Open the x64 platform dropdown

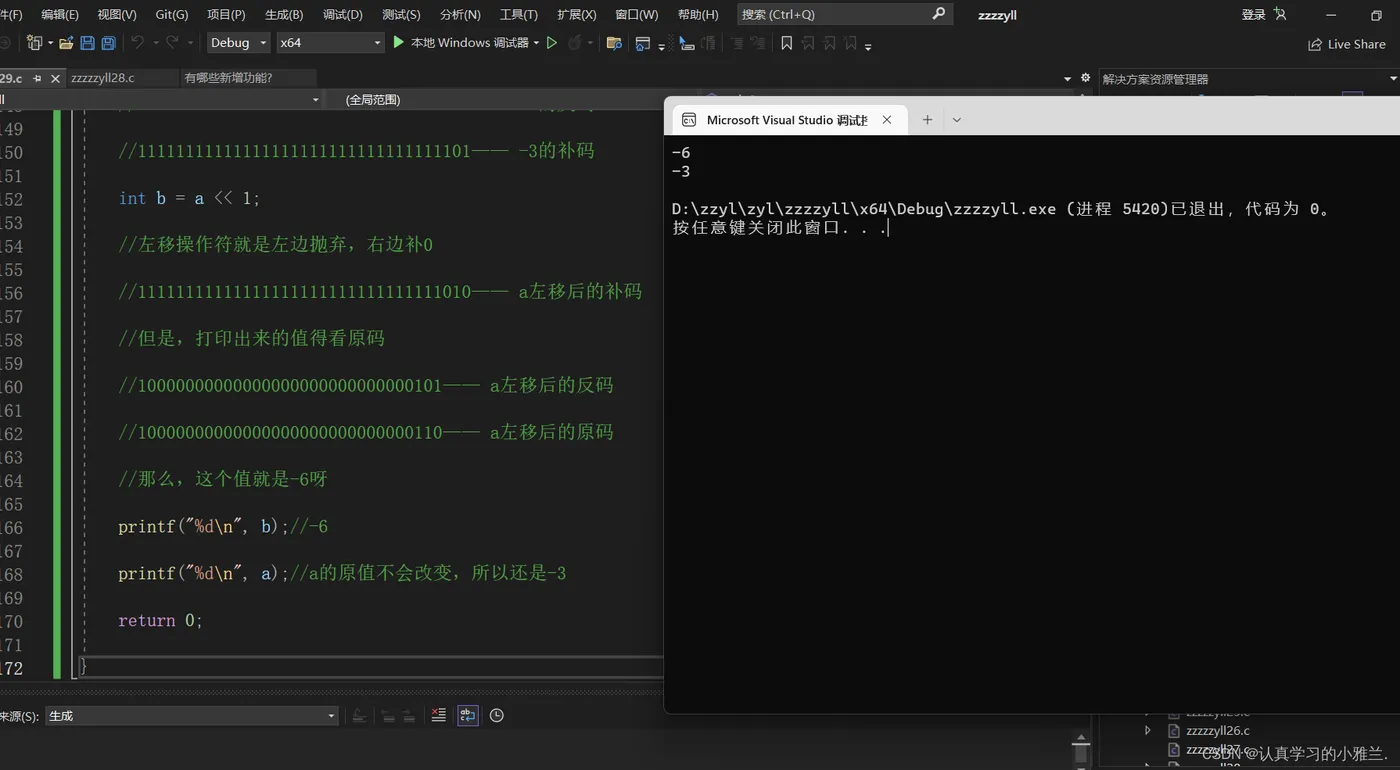click(330, 43)
